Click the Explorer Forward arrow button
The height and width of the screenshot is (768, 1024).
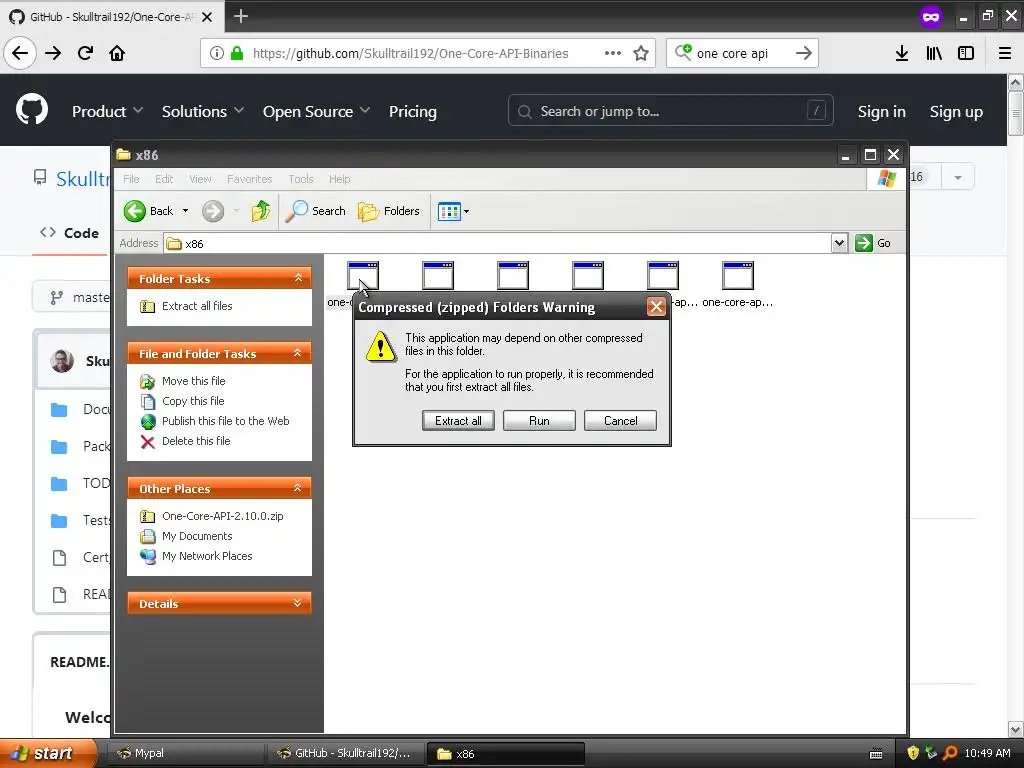[x=213, y=211]
